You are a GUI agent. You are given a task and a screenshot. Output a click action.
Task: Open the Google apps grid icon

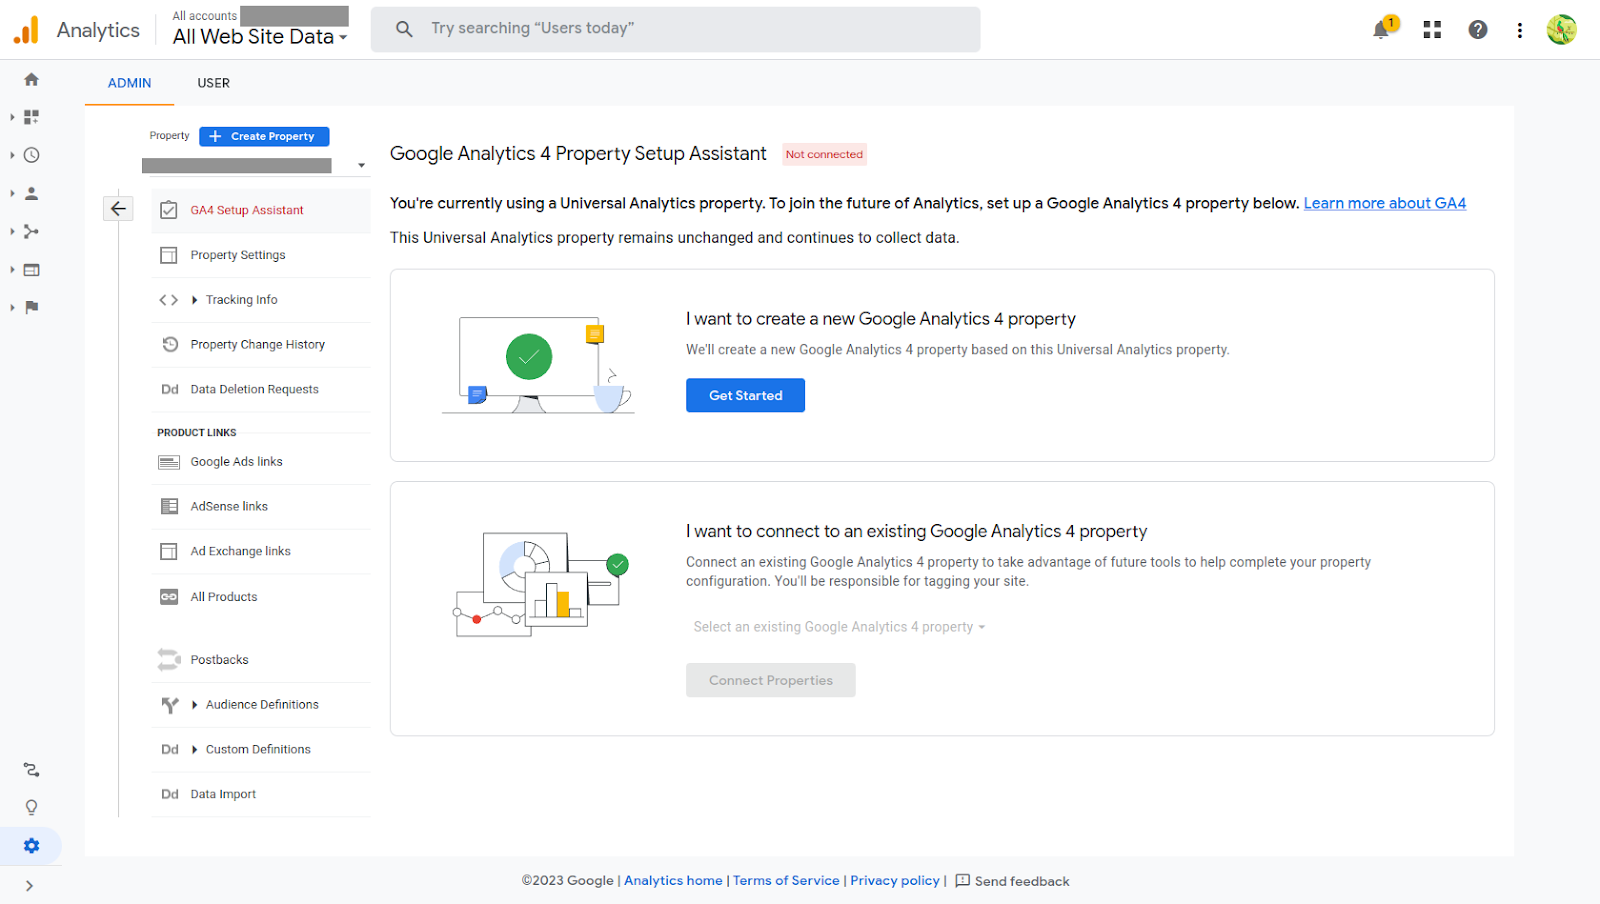(x=1432, y=30)
